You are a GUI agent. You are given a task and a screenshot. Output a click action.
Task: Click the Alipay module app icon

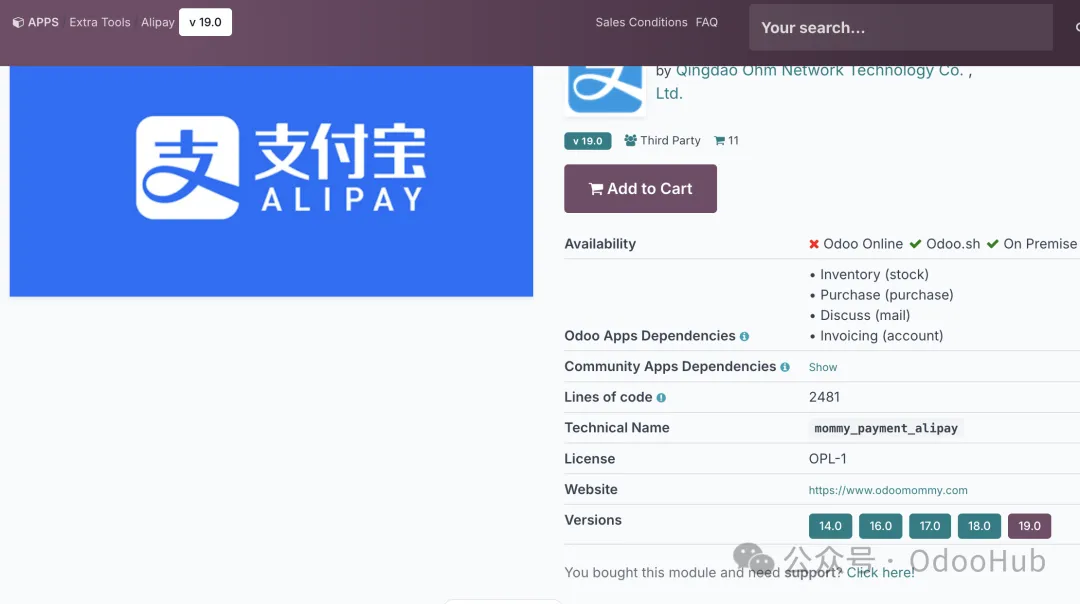click(x=605, y=89)
